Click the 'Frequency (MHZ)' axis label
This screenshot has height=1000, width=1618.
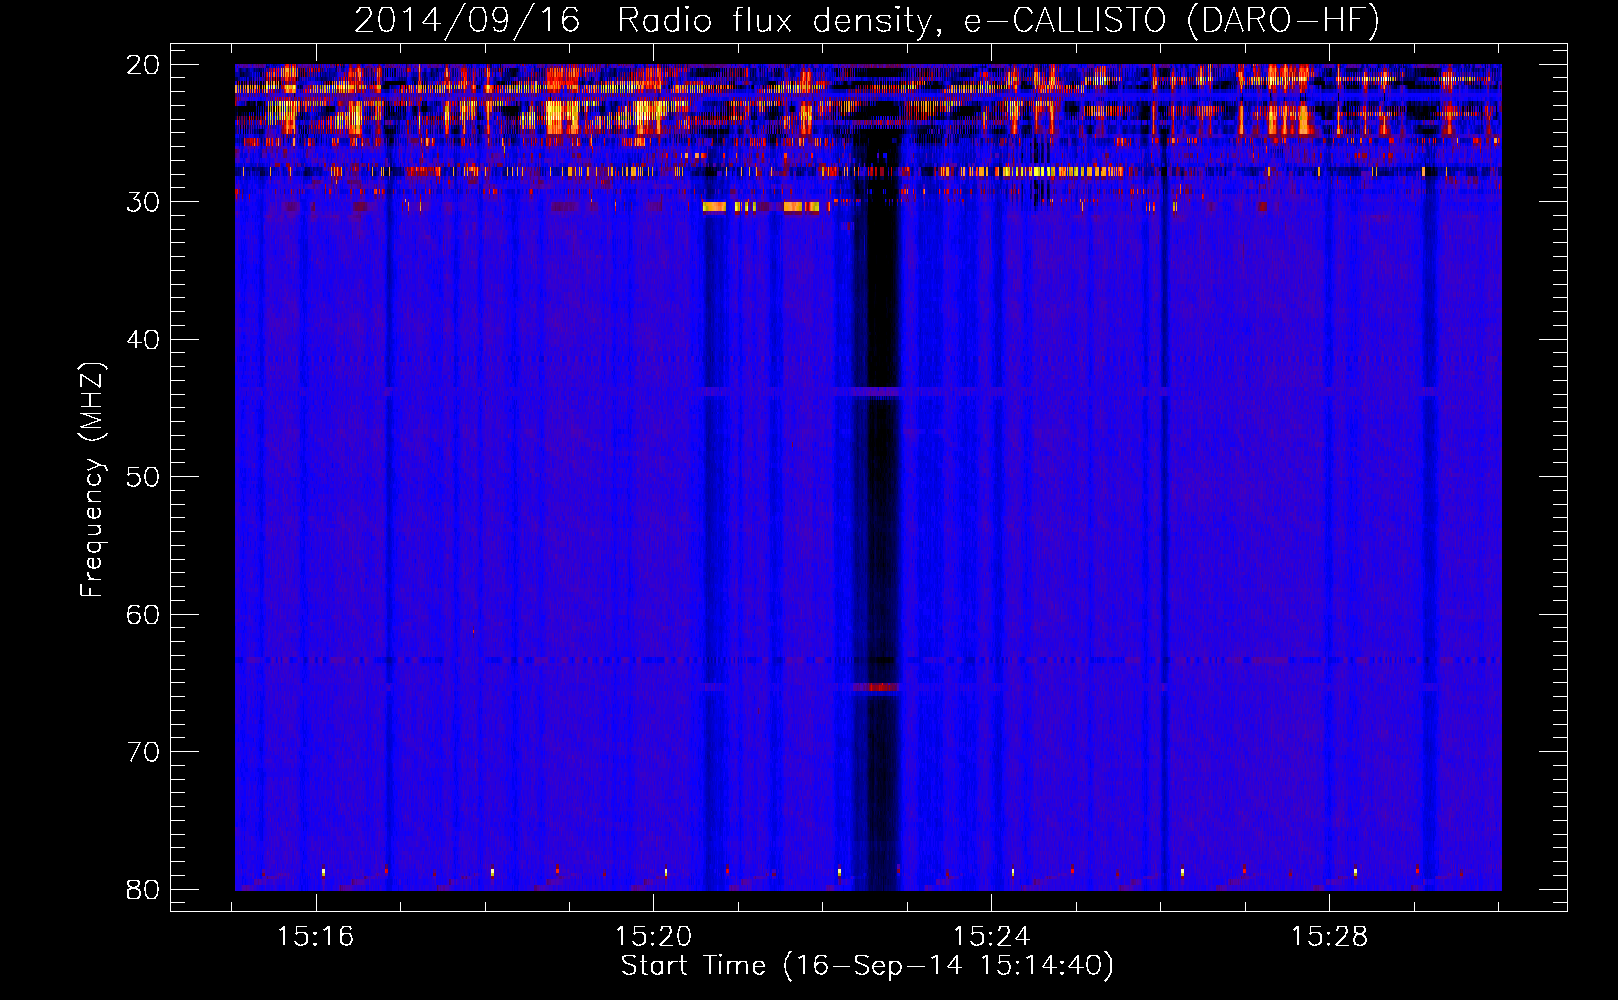click(91, 480)
